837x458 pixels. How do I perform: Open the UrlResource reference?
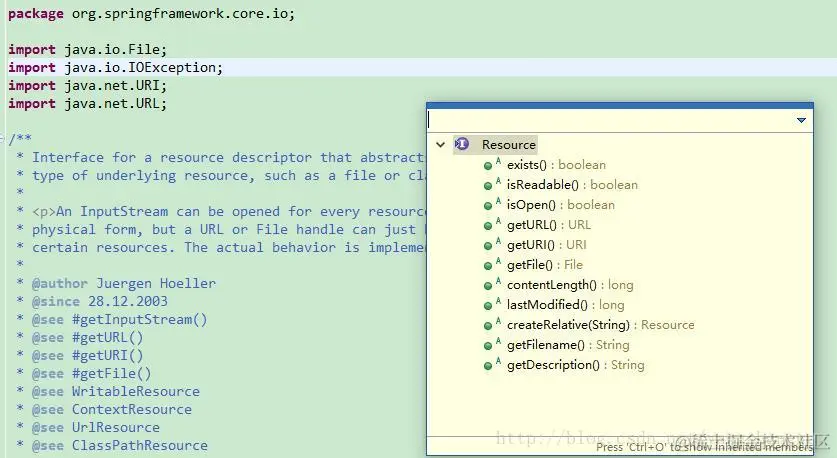tap(115, 428)
